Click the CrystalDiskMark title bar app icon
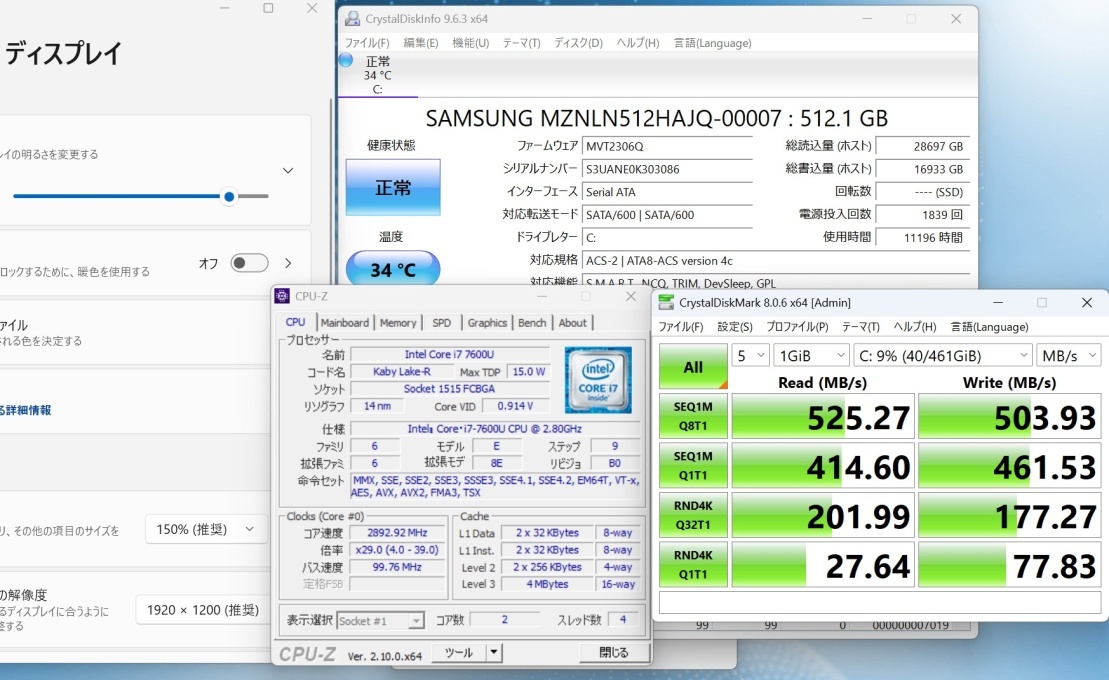The width and height of the screenshot is (1109, 680). (x=666, y=302)
